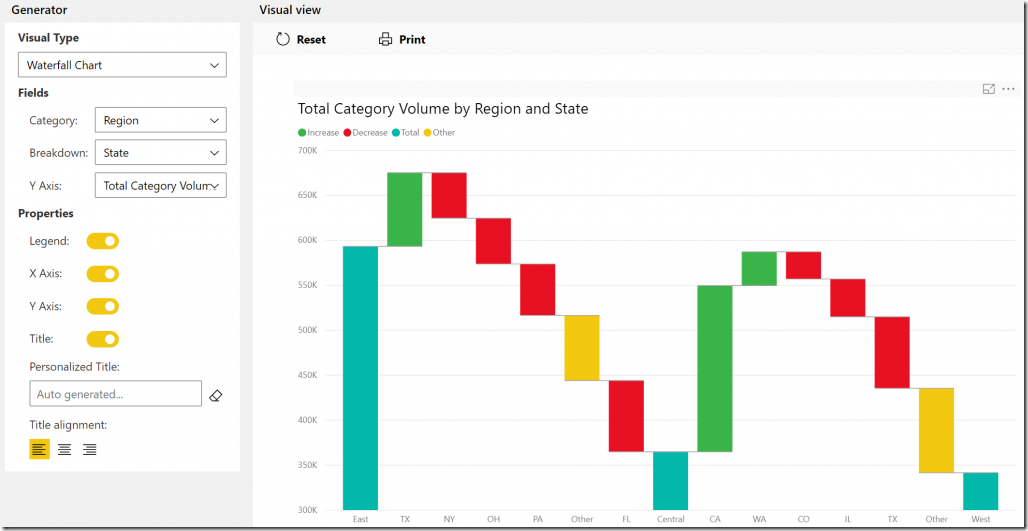The width and height of the screenshot is (1028, 531).
Task: Toggle the Y Axis switch
Action: click(x=102, y=306)
